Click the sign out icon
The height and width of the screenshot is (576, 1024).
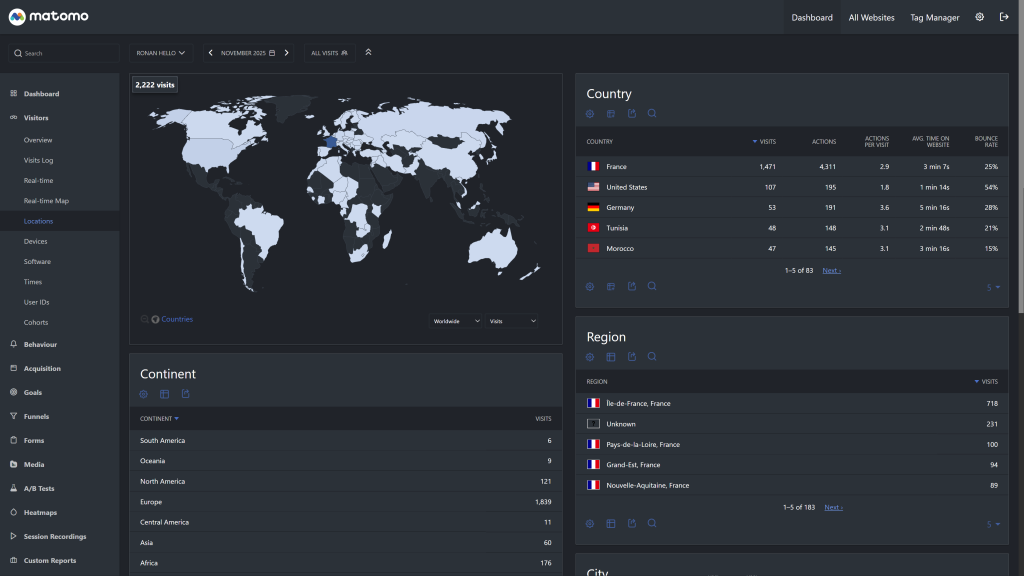[1004, 17]
